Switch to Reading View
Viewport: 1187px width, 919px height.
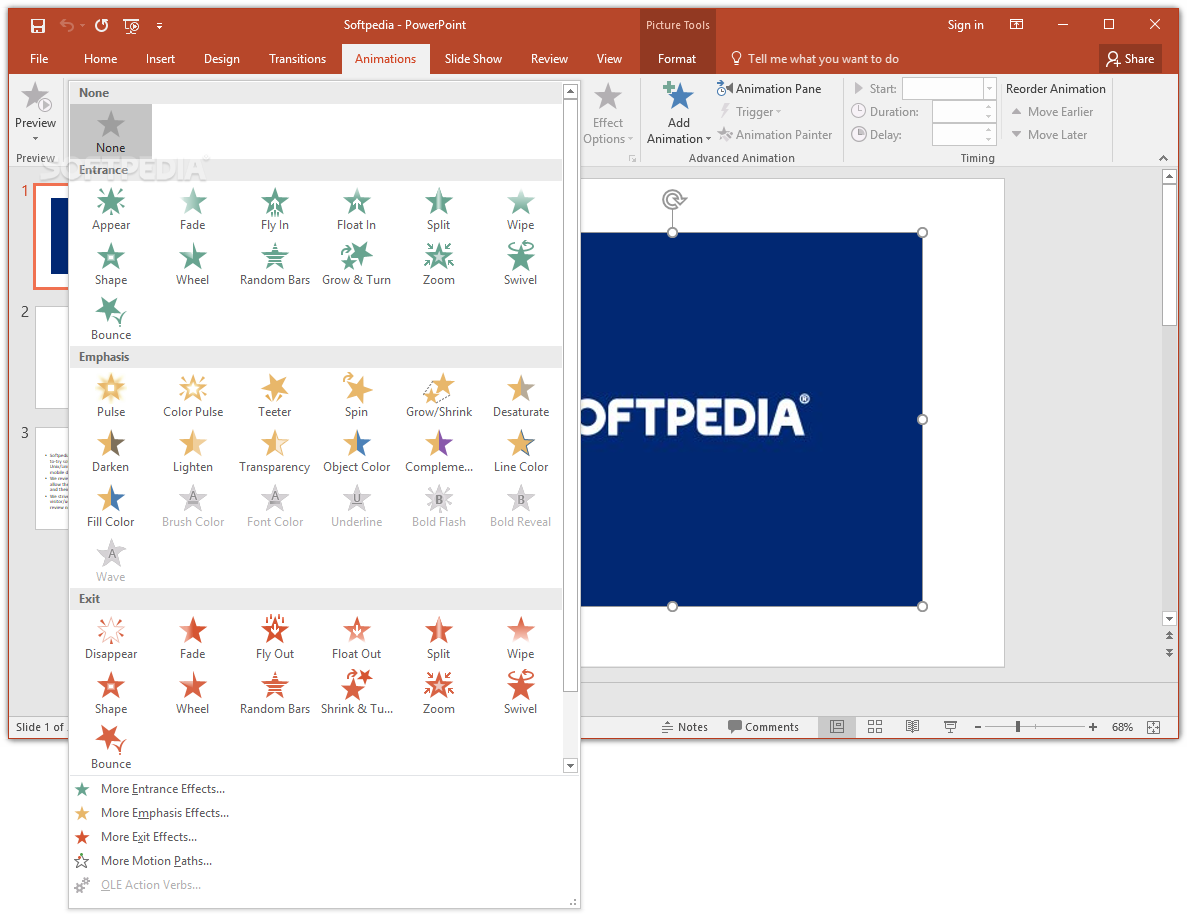(x=912, y=727)
